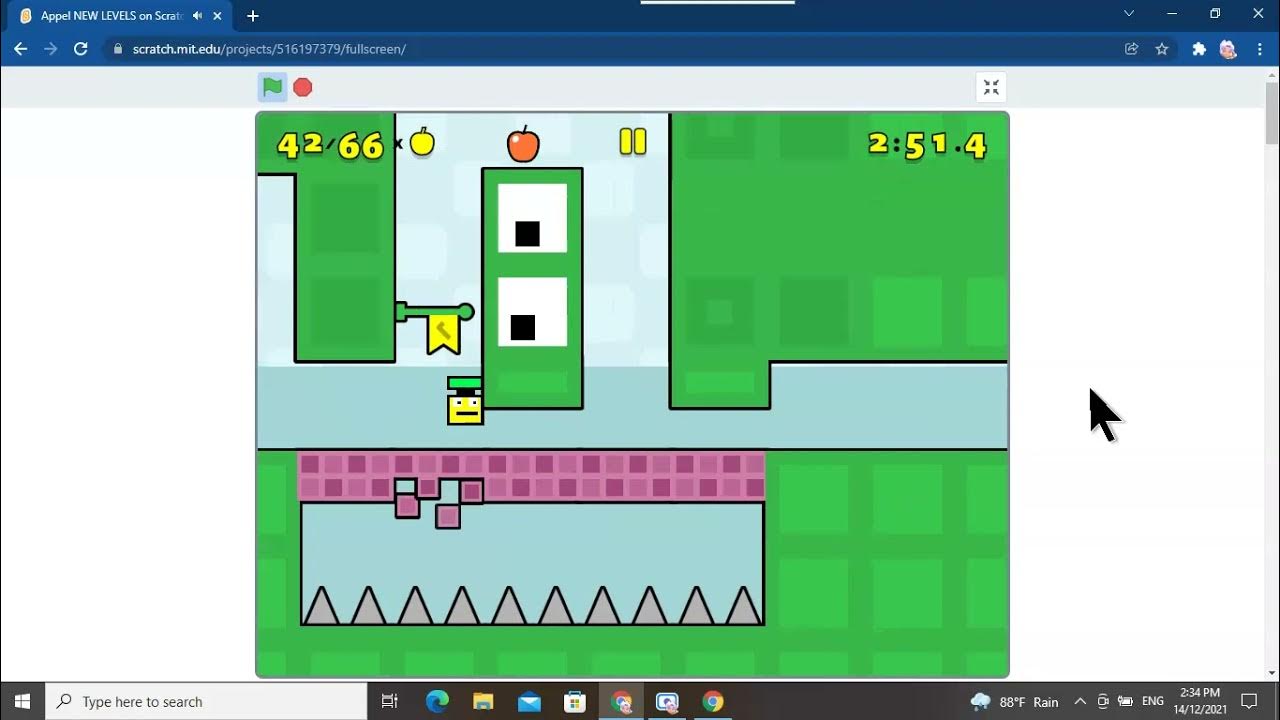Share this page using the share icon
The image size is (1280, 720).
(x=1132, y=49)
